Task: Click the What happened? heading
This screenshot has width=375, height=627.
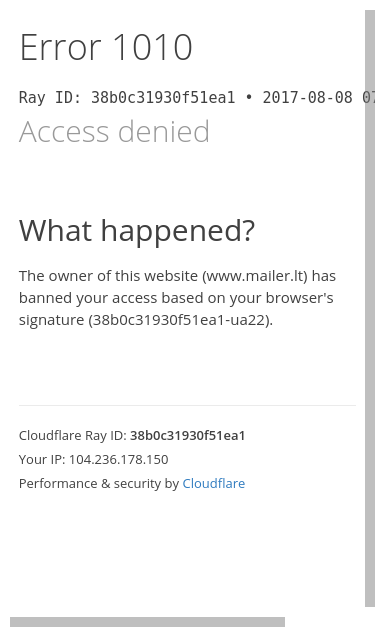Action: pyautogui.click(x=137, y=231)
